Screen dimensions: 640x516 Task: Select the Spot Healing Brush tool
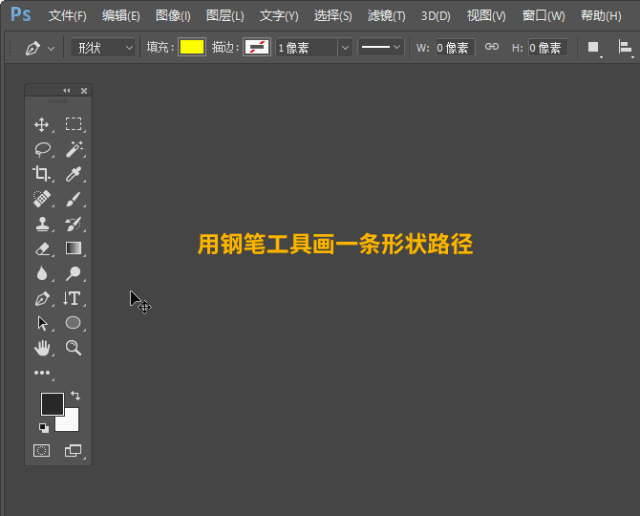(42, 199)
